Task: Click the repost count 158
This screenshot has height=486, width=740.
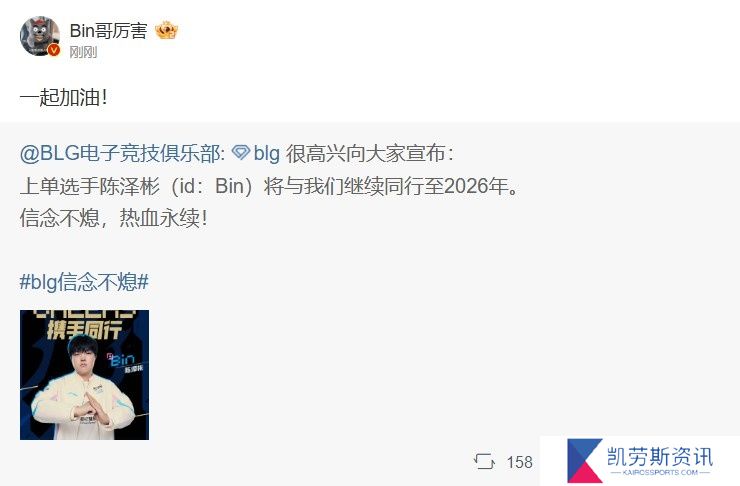Action: 520,462
